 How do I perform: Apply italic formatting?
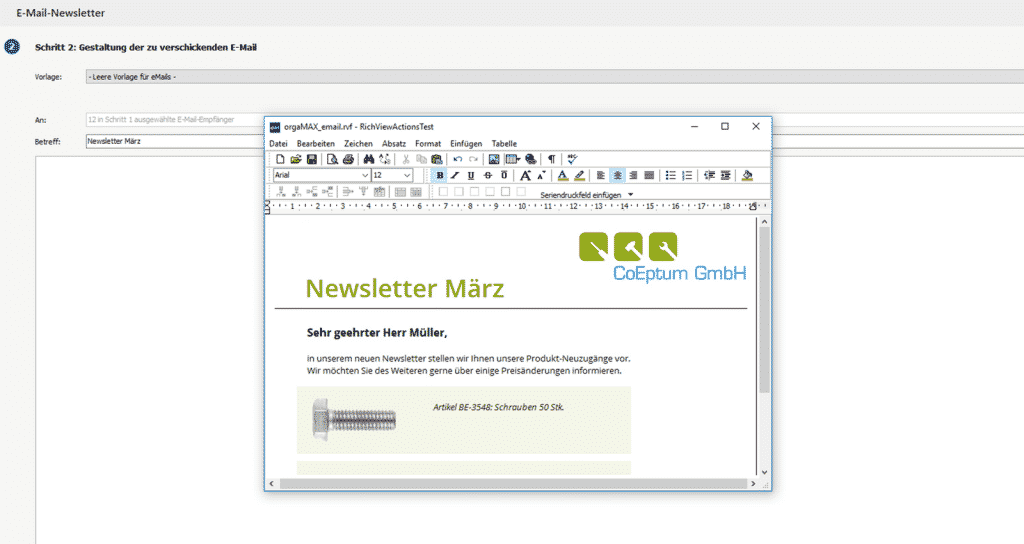click(455, 176)
